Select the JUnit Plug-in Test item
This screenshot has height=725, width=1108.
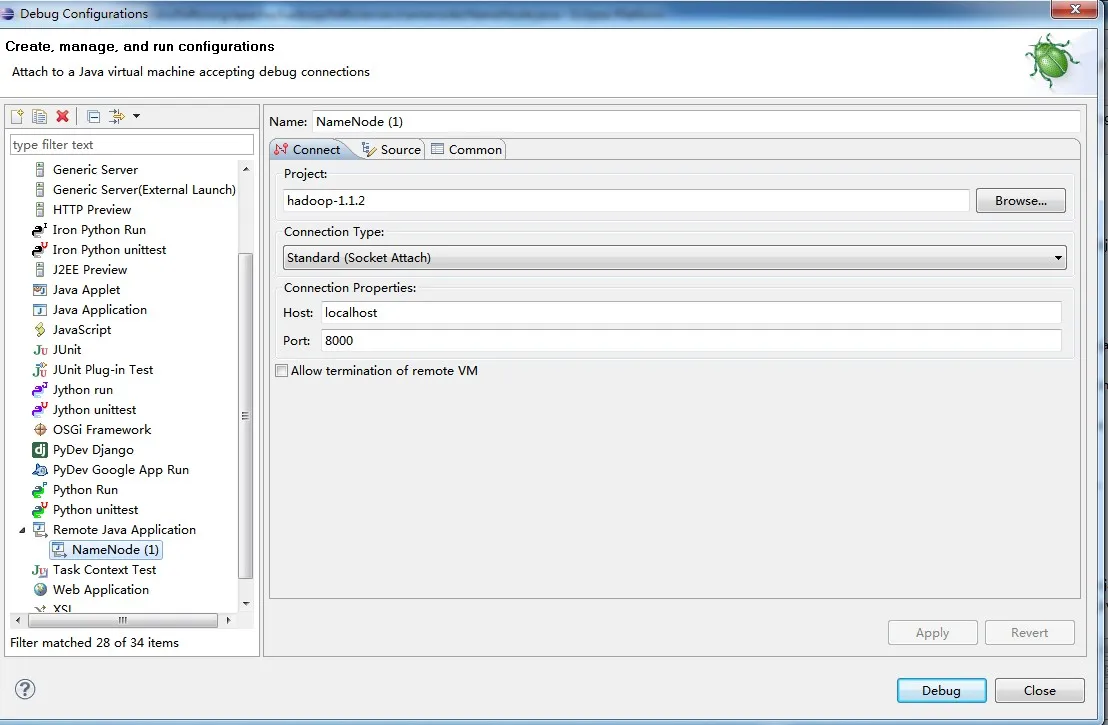103,370
